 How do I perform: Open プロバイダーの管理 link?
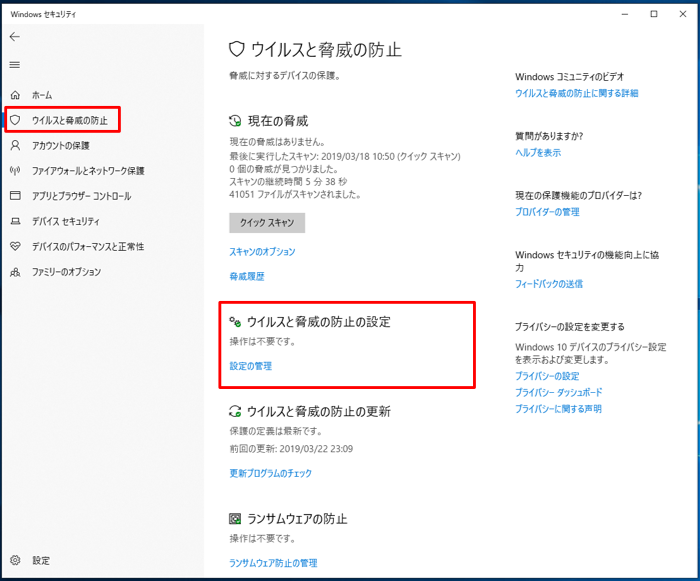click(x=547, y=212)
